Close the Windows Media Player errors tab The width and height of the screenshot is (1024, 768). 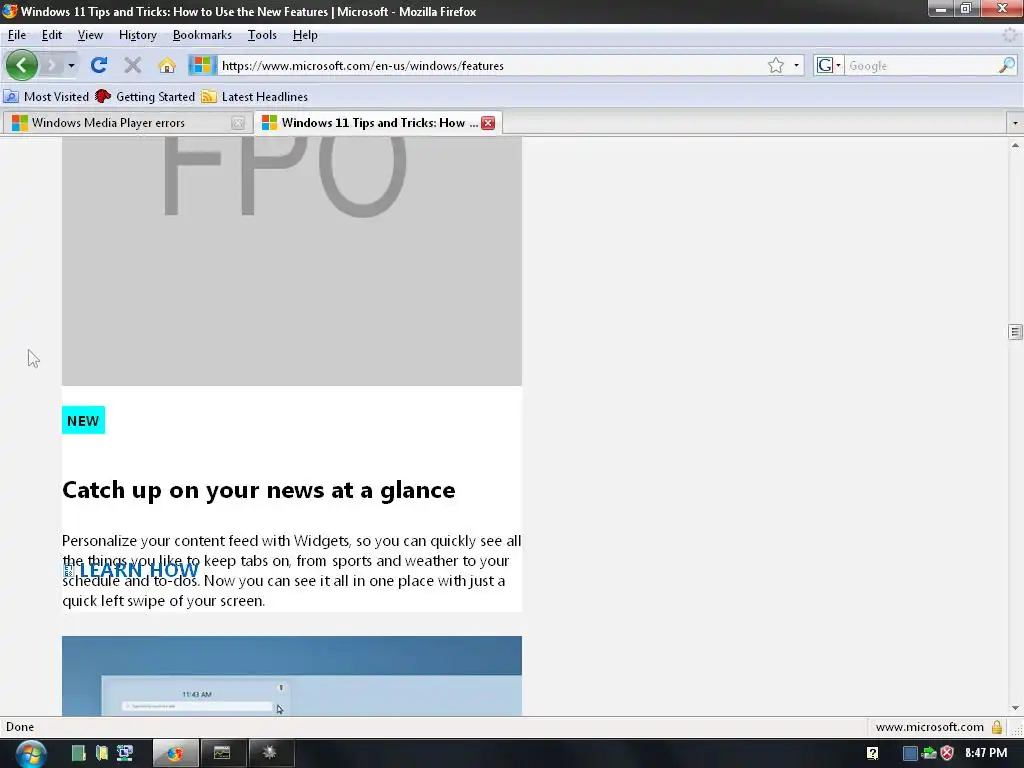pyautogui.click(x=238, y=123)
